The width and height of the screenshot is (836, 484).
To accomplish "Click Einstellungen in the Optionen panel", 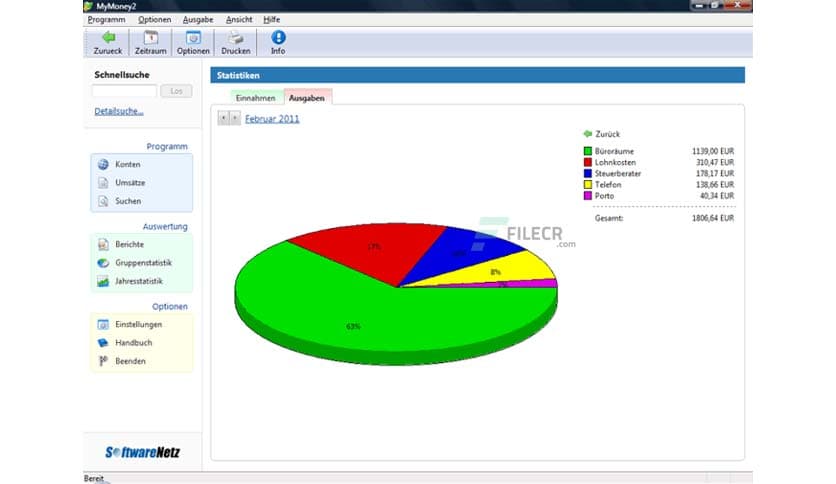I will 138,324.
